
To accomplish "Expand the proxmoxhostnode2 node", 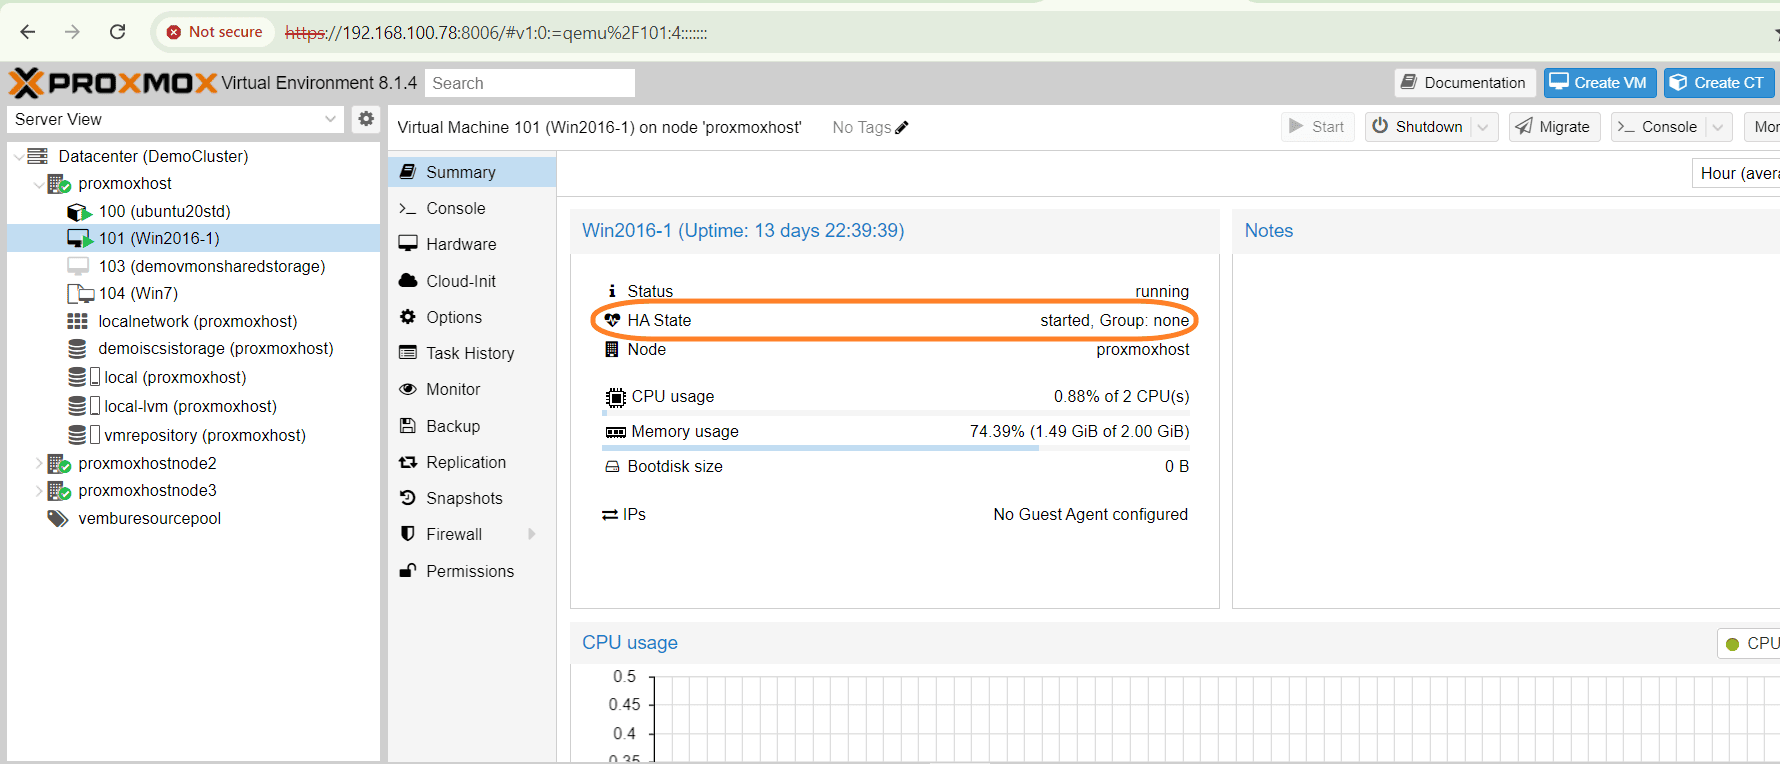I will tap(39, 464).
